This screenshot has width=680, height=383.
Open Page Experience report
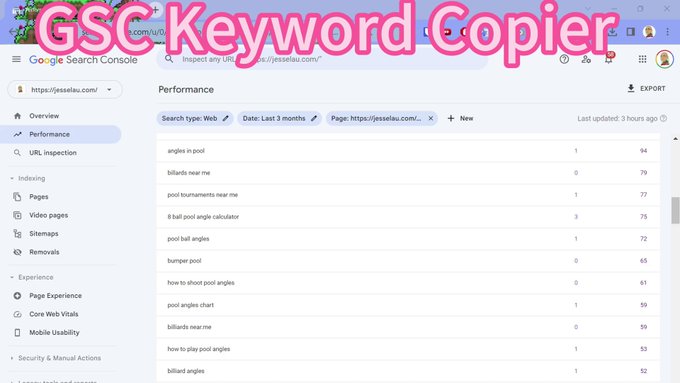[56, 296]
